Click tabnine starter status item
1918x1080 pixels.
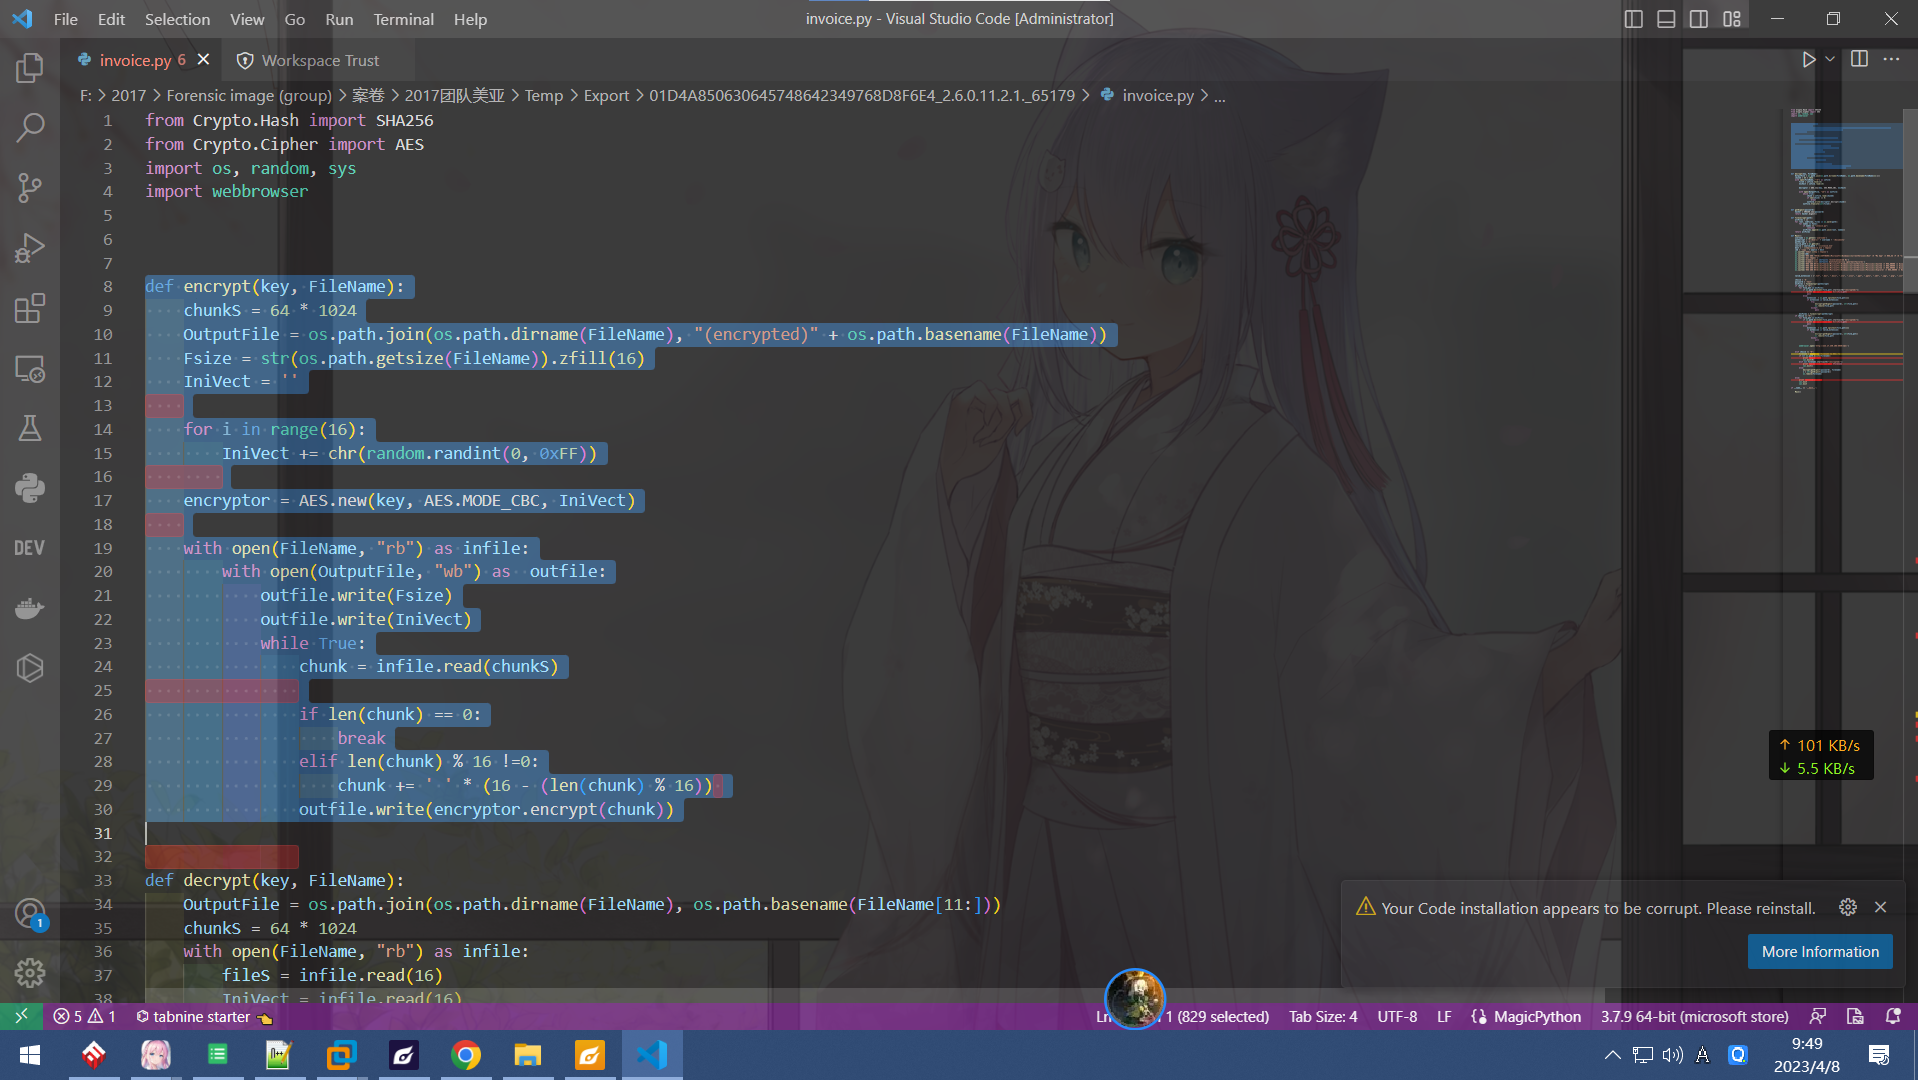(203, 1016)
